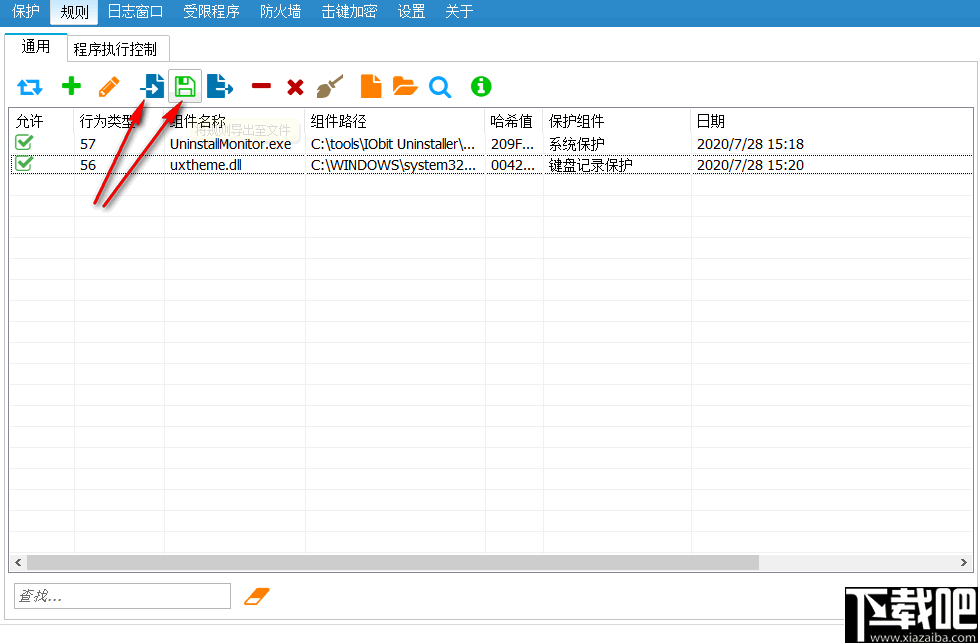Screen dimensions: 980x643
Task: Open the import rules icon
Action: (x=150, y=86)
